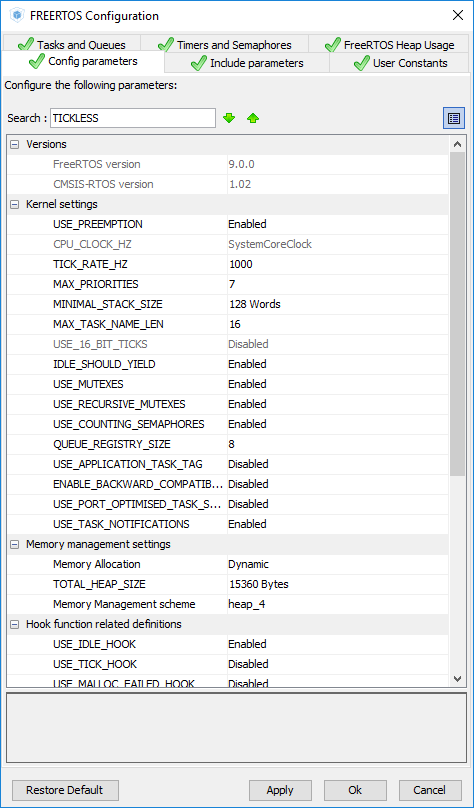Collapse Hook function related definitions section
Viewport: 474px width, 808px height.
pyautogui.click(x=15, y=624)
